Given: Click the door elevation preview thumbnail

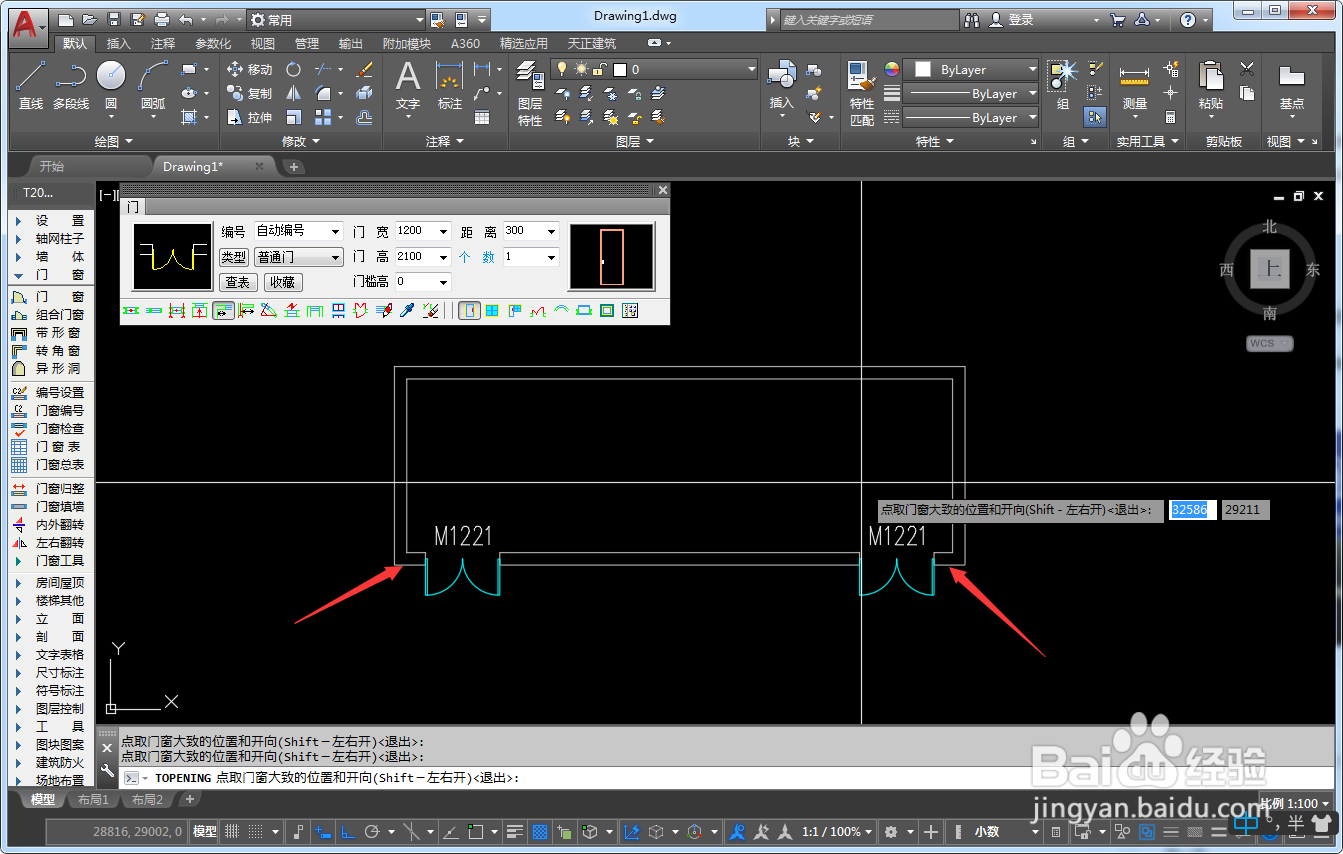Looking at the screenshot, I should point(611,257).
